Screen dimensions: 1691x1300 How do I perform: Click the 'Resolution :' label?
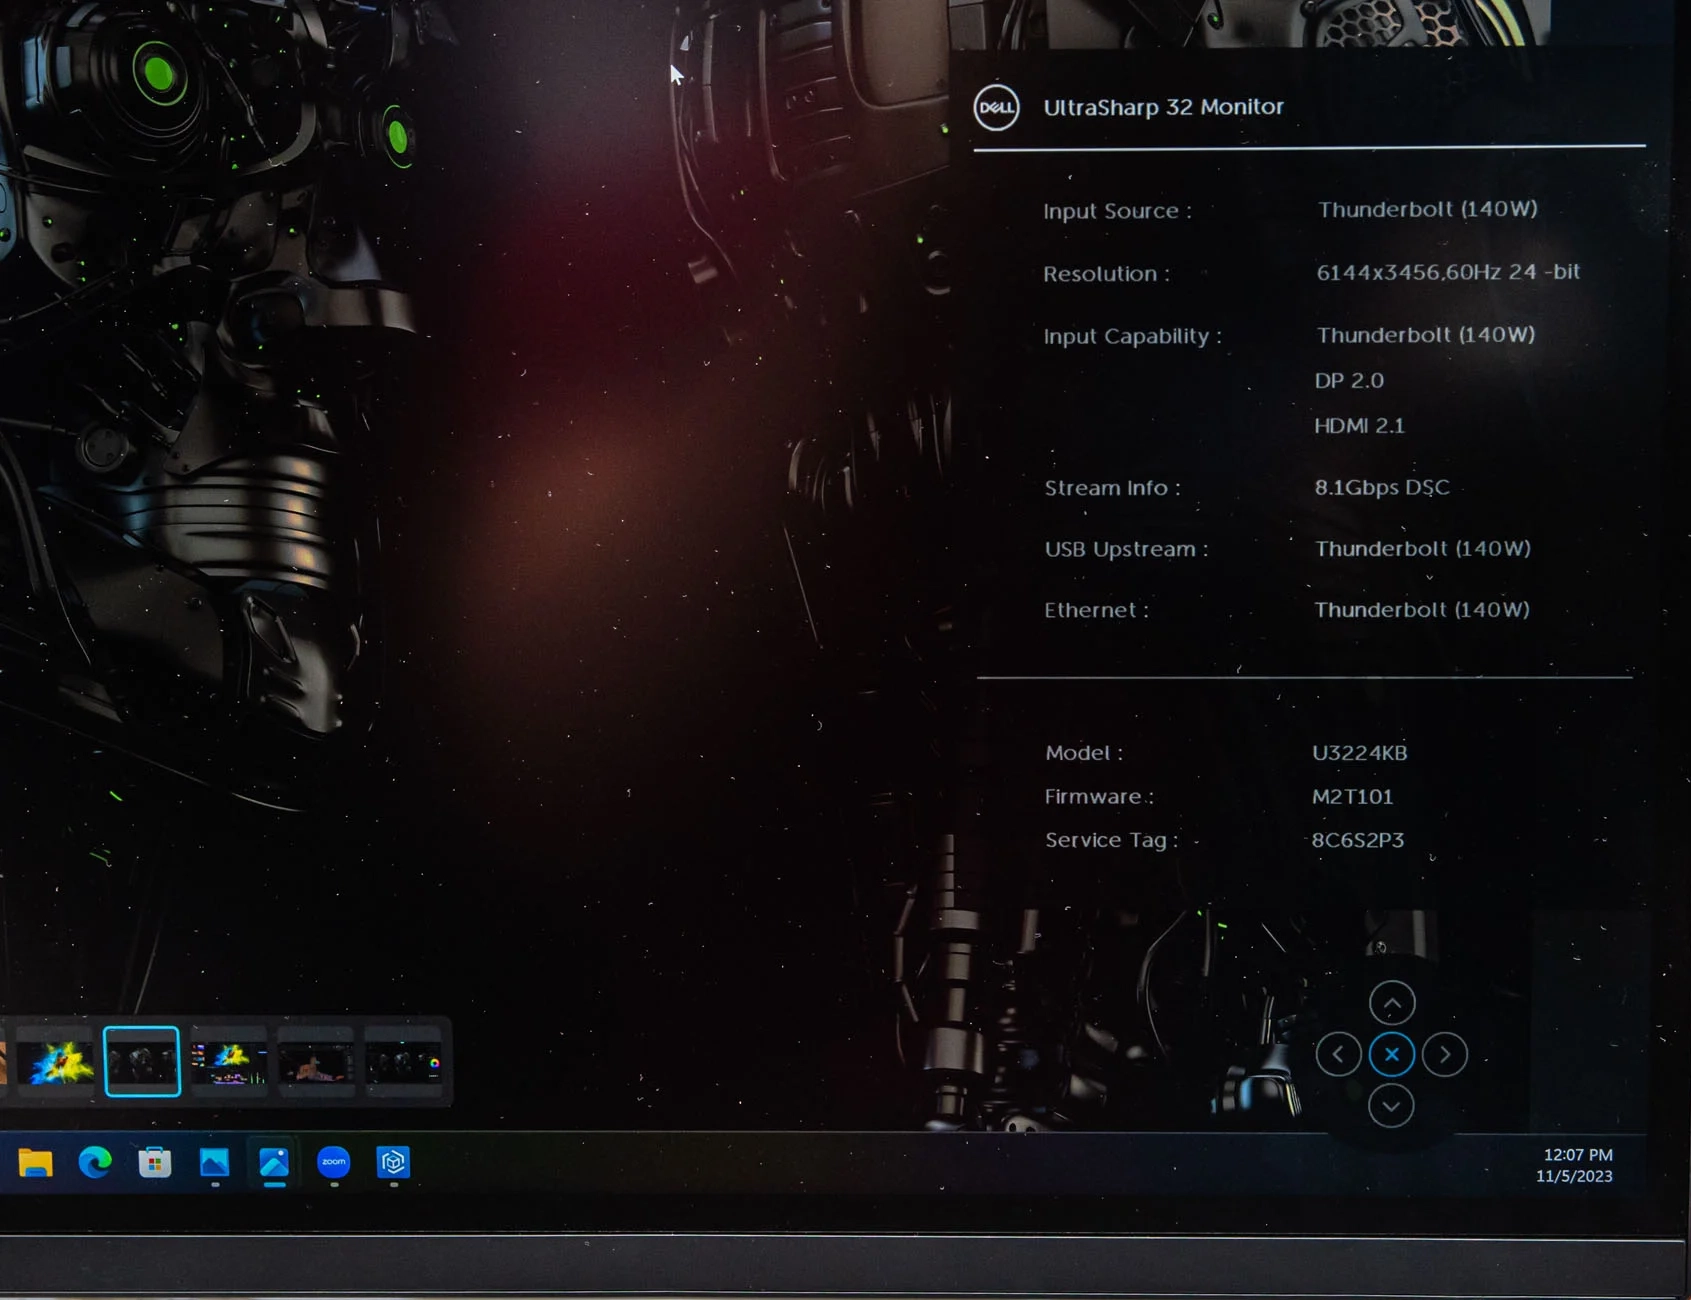1106,274
